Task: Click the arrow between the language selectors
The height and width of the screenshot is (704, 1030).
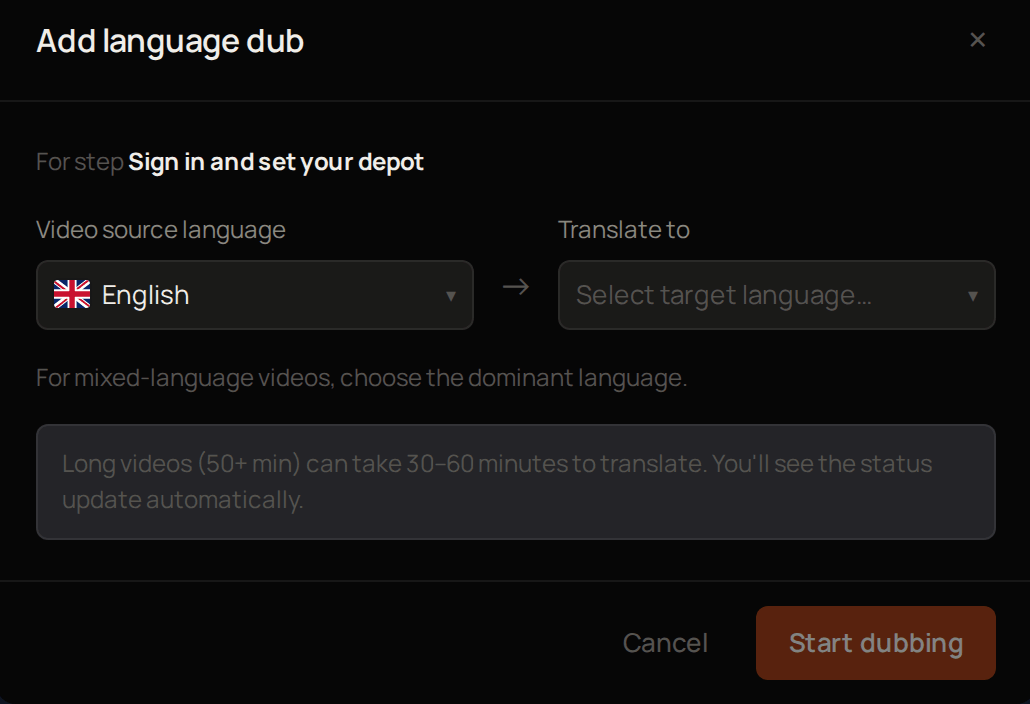Action: [516, 287]
